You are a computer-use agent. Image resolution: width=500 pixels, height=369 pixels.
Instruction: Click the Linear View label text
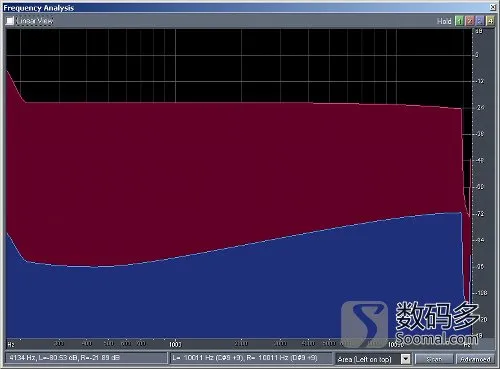pos(35,21)
